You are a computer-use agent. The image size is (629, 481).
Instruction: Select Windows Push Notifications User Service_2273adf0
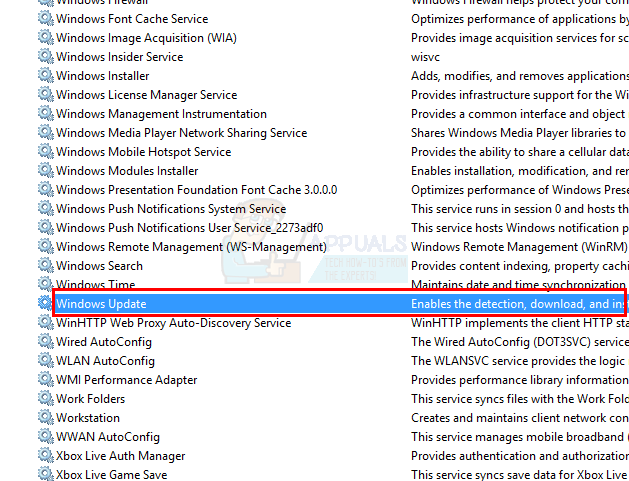tap(190, 228)
